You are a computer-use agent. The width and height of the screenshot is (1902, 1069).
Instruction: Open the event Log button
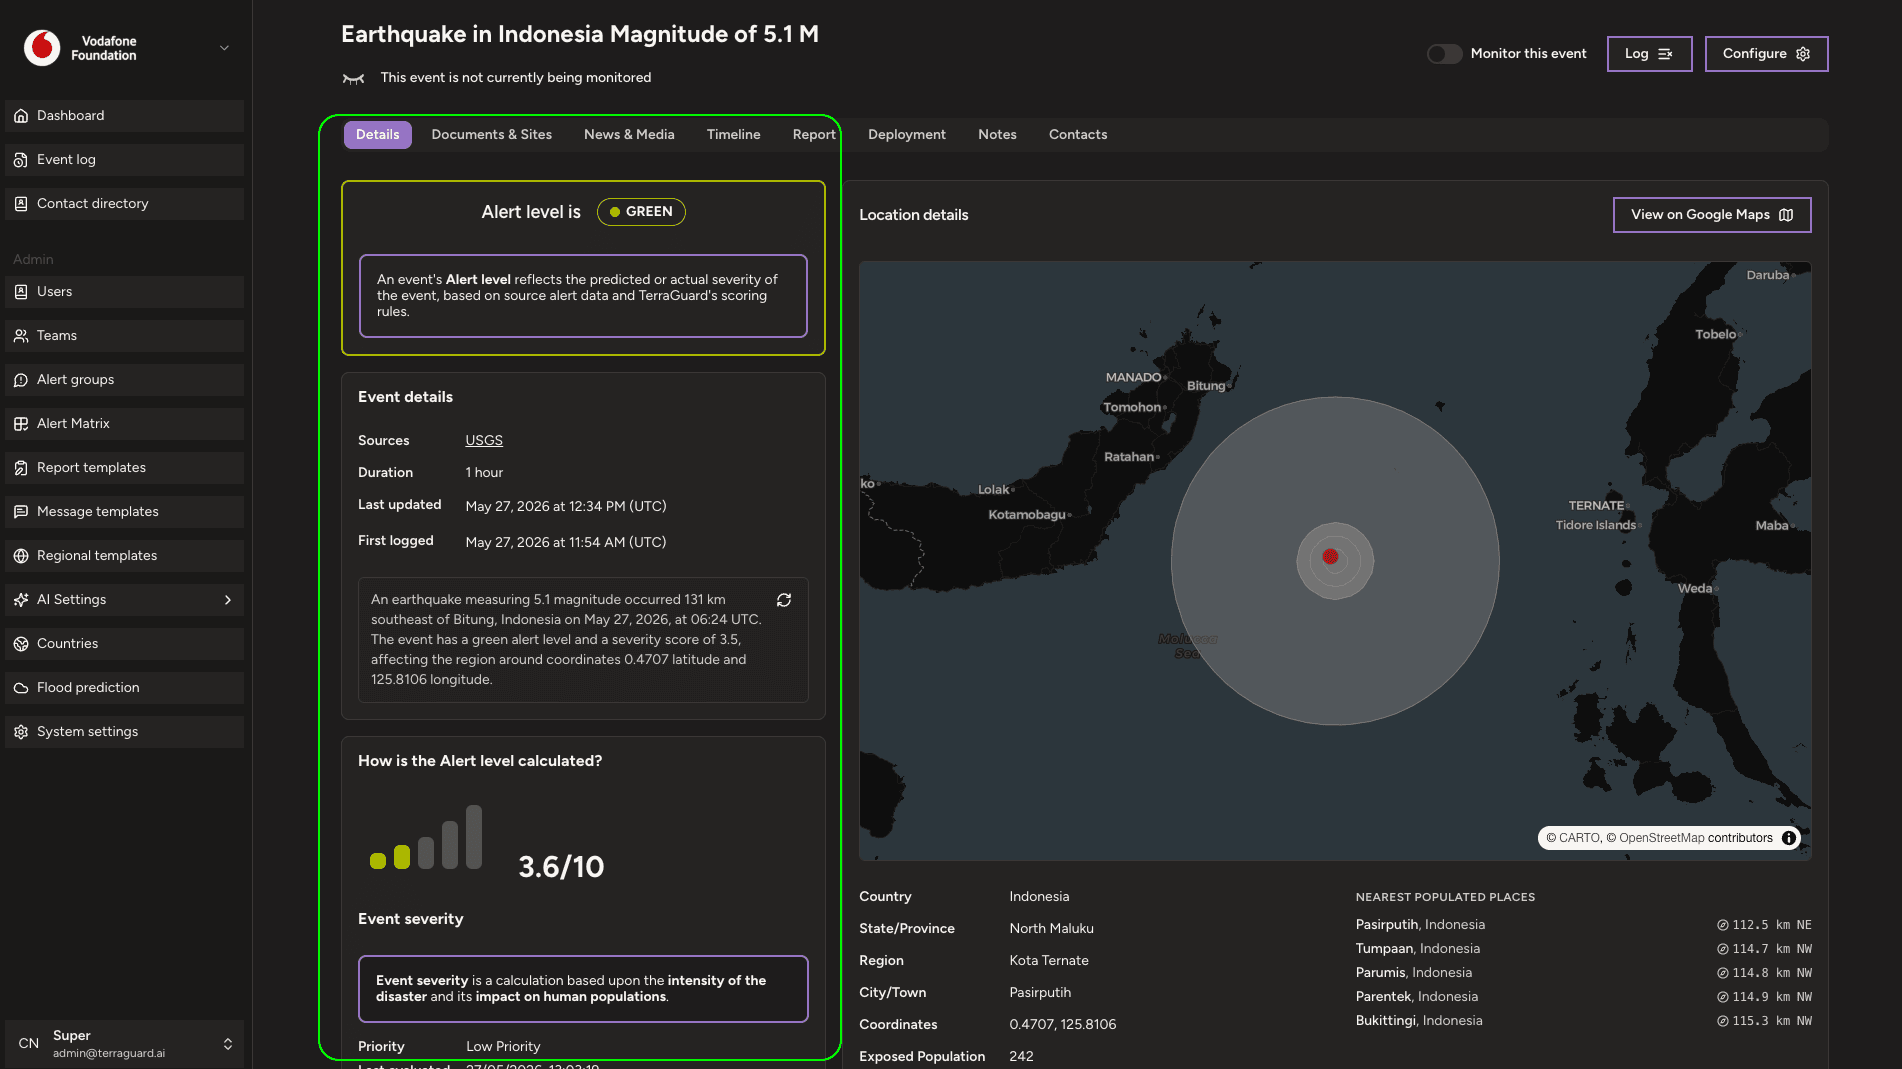[x=1649, y=54]
